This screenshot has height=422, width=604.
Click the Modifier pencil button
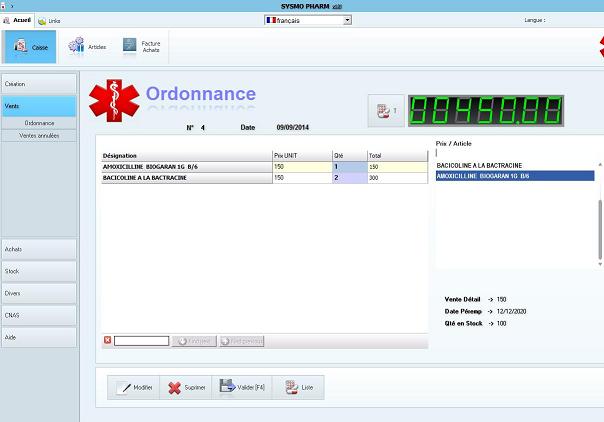pos(134,387)
